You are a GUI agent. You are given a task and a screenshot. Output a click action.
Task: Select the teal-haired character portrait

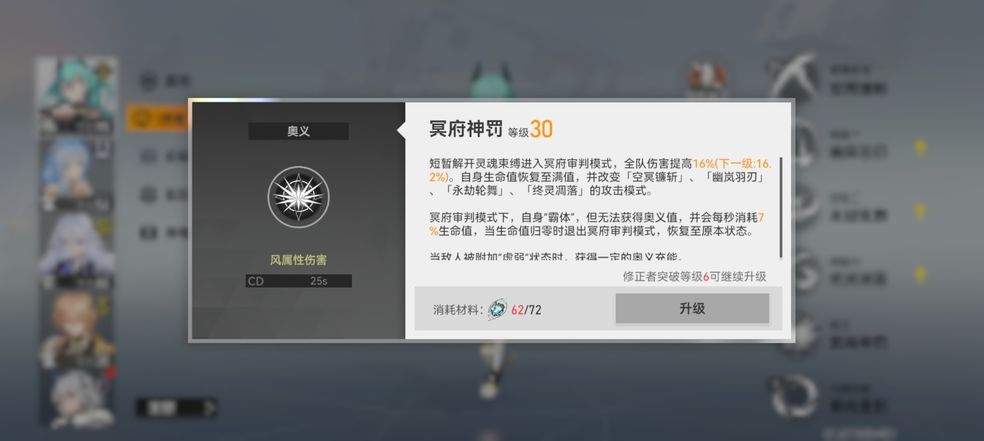point(77,95)
